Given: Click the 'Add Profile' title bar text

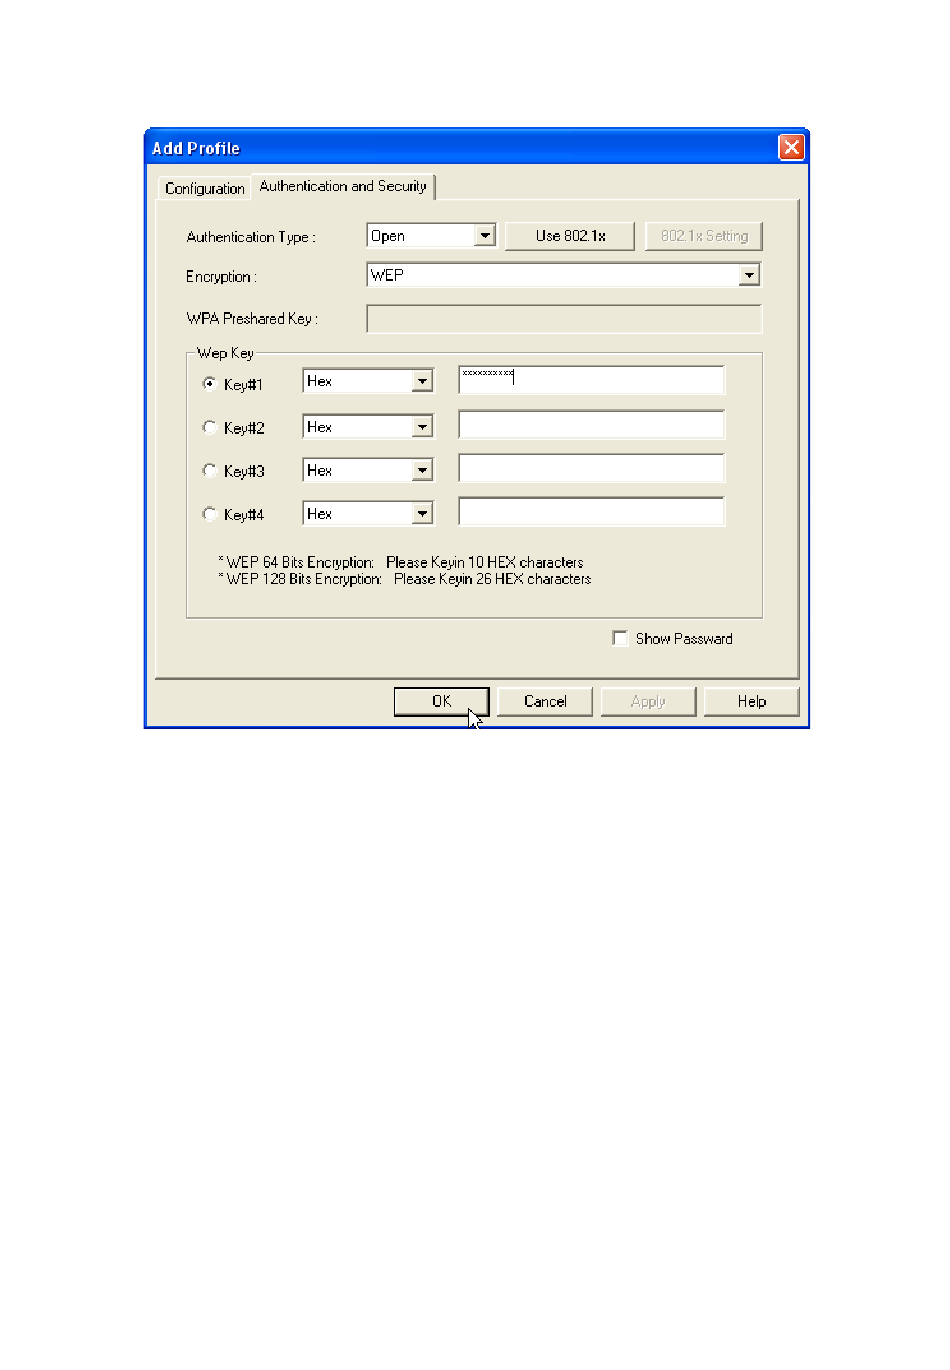Looking at the screenshot, I should pos(196,148).
